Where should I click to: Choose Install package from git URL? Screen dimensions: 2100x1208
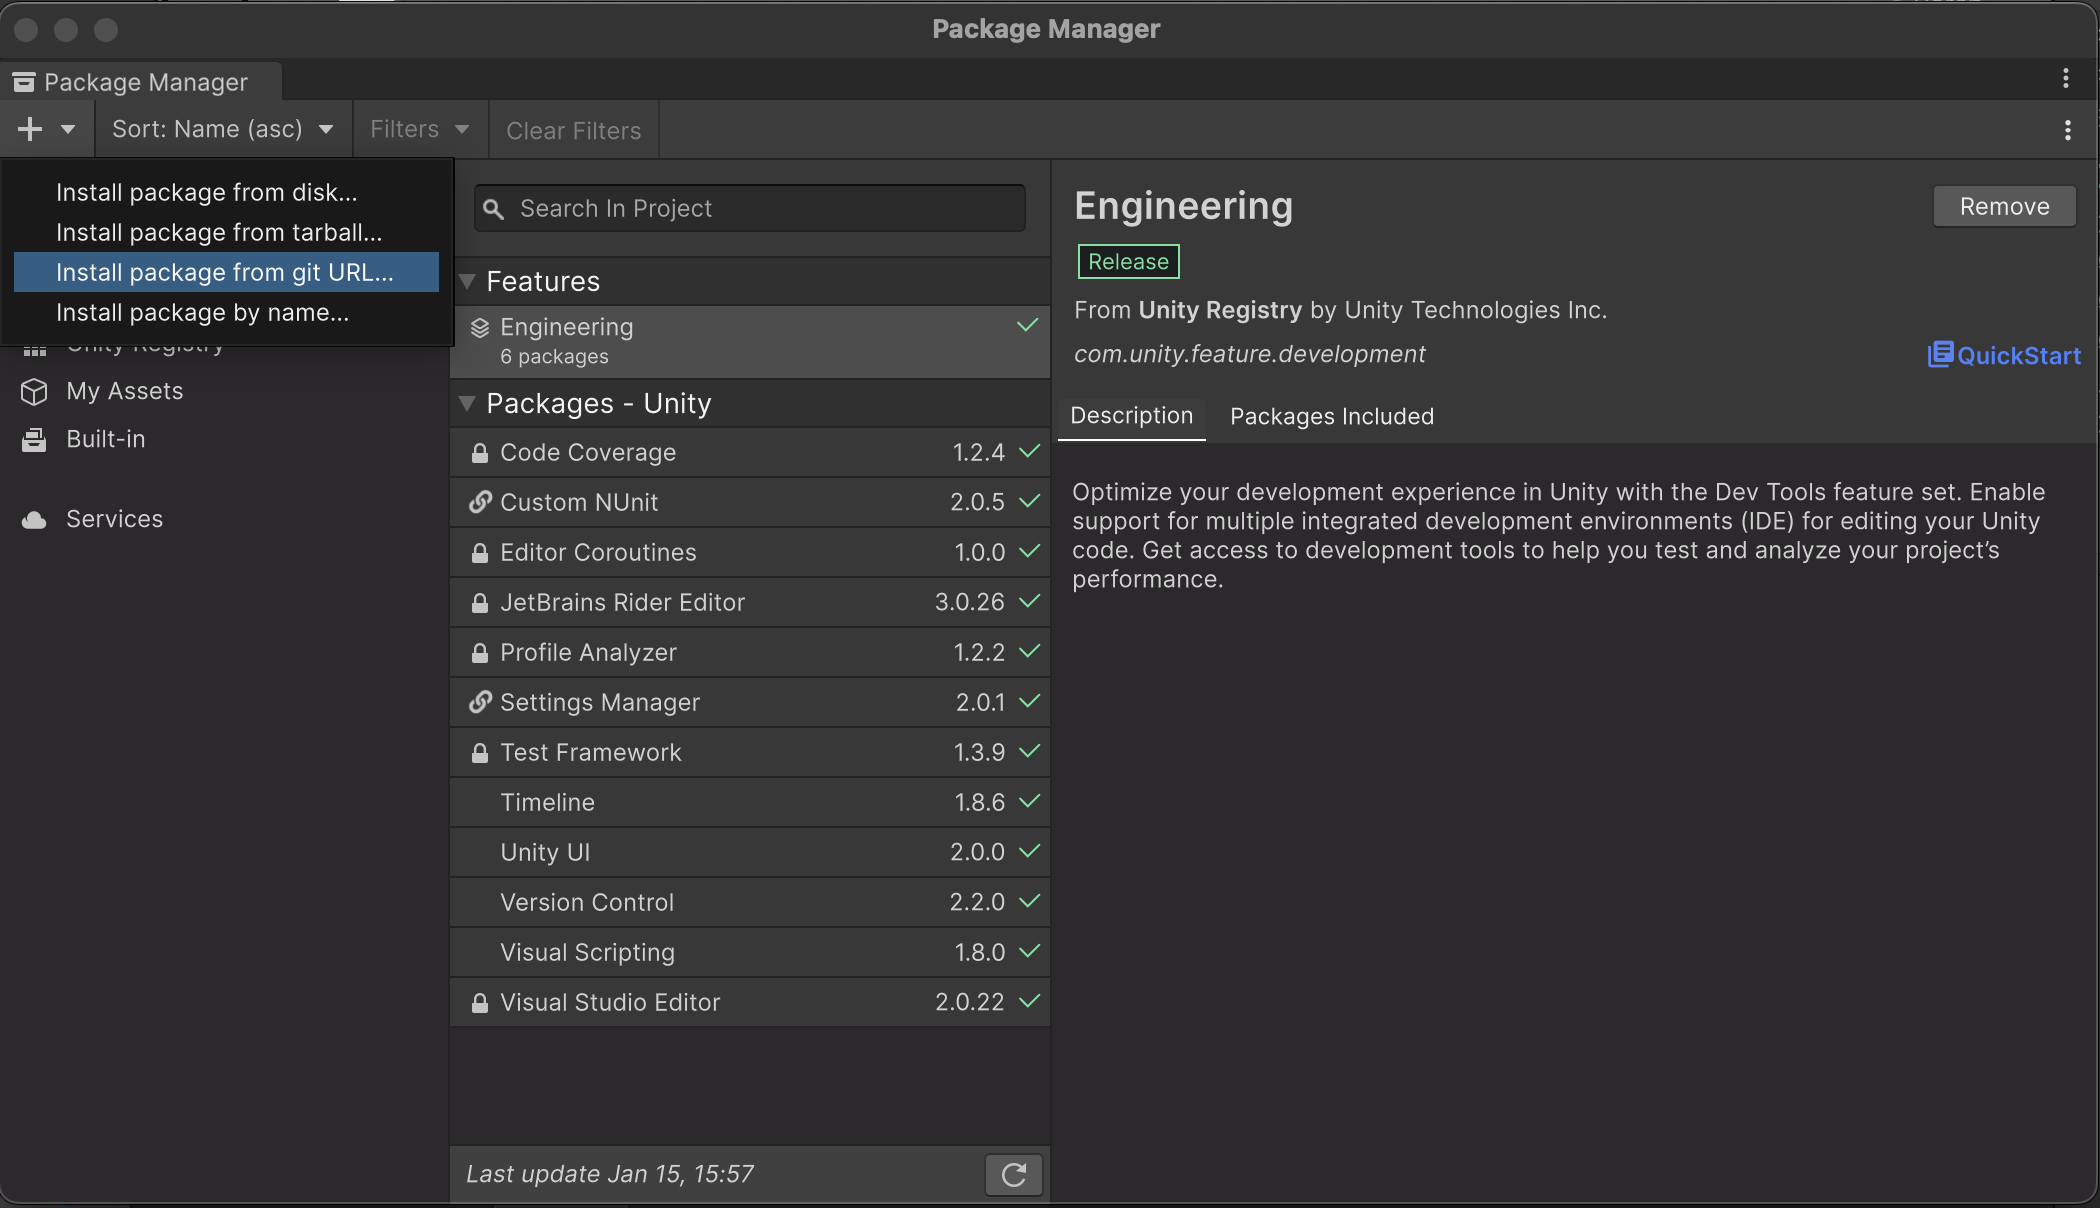[225, 272]
